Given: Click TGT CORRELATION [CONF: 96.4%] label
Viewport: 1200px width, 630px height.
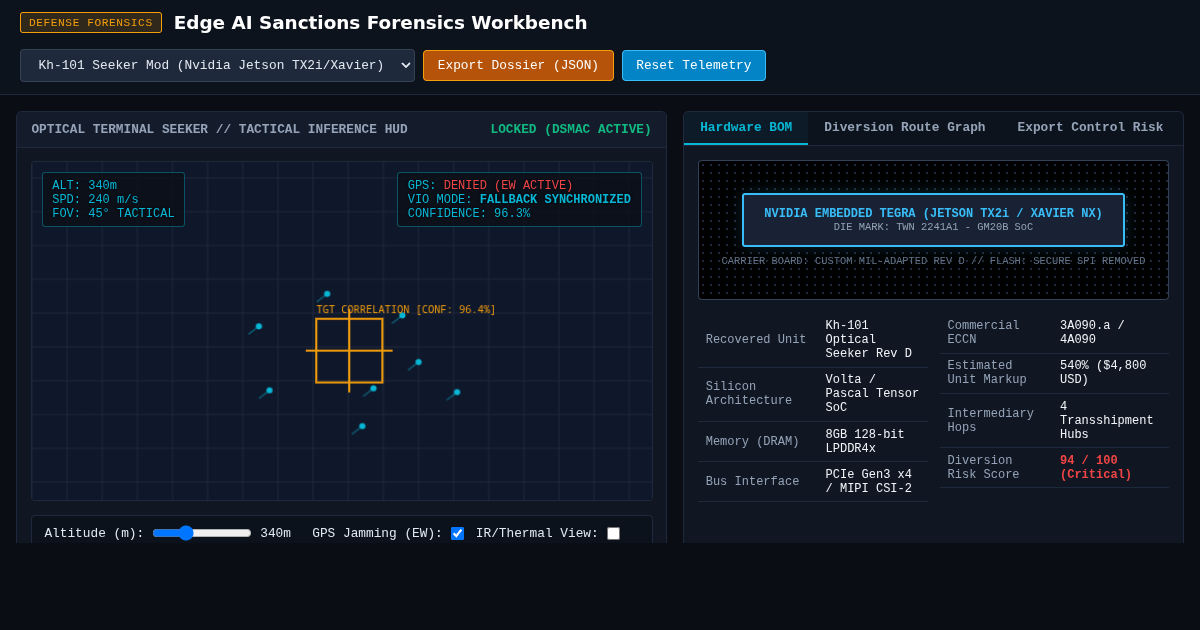Looking at the screenshot, I should 406,310.
